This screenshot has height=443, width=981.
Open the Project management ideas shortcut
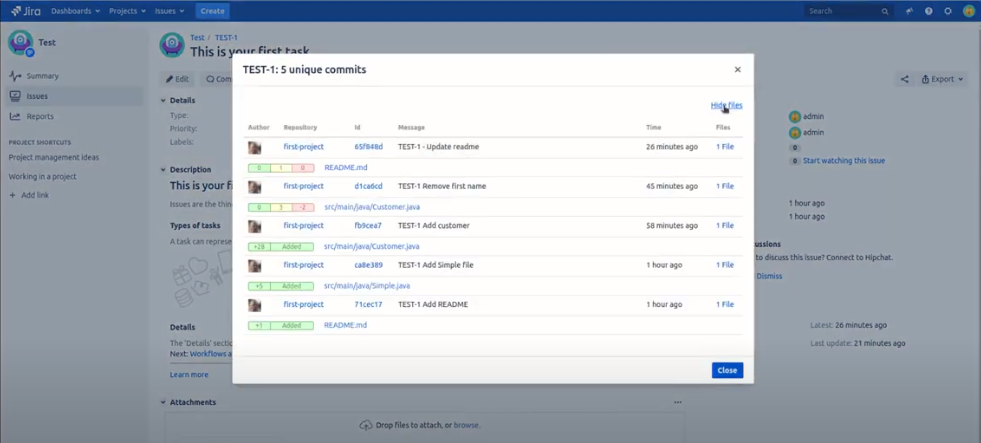click(54, 157)
